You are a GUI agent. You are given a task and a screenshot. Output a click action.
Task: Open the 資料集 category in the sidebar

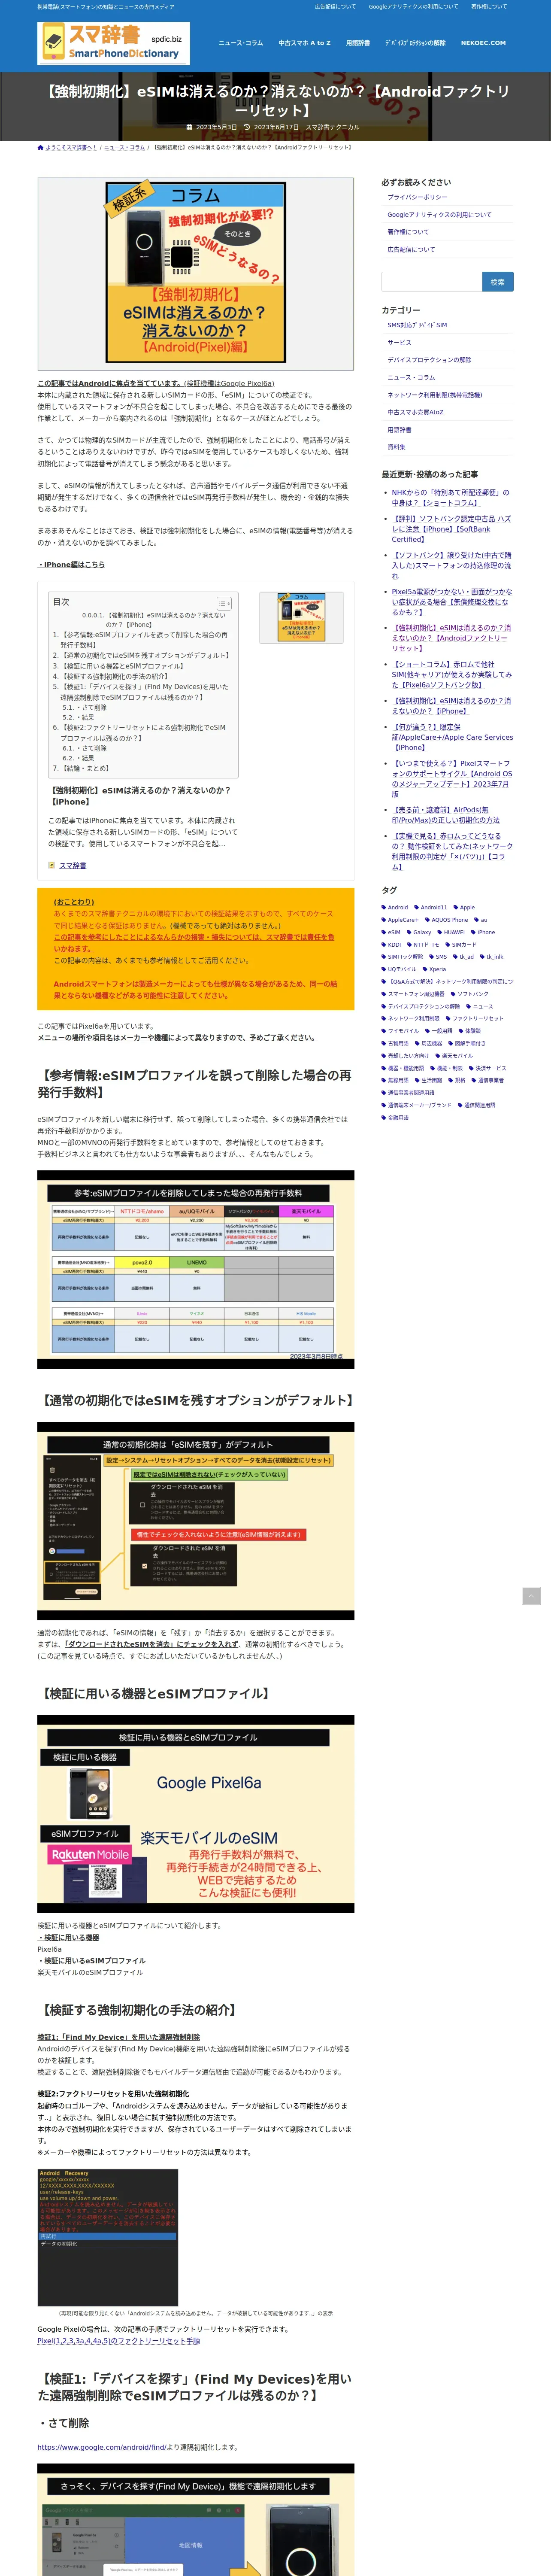point(396,447)
